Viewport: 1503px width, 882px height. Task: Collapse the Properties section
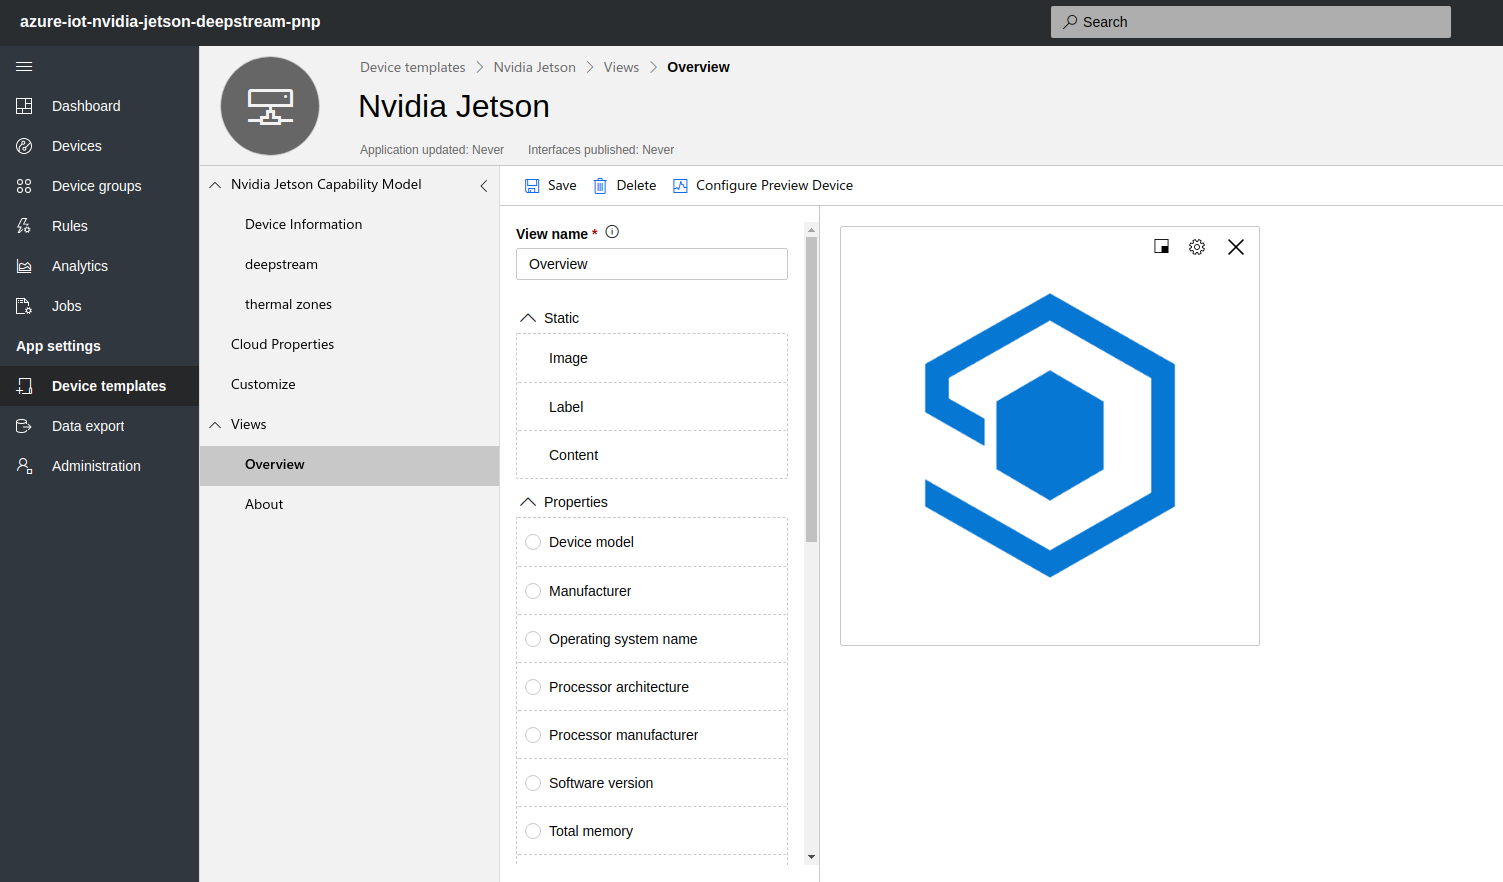coord(528,502)
